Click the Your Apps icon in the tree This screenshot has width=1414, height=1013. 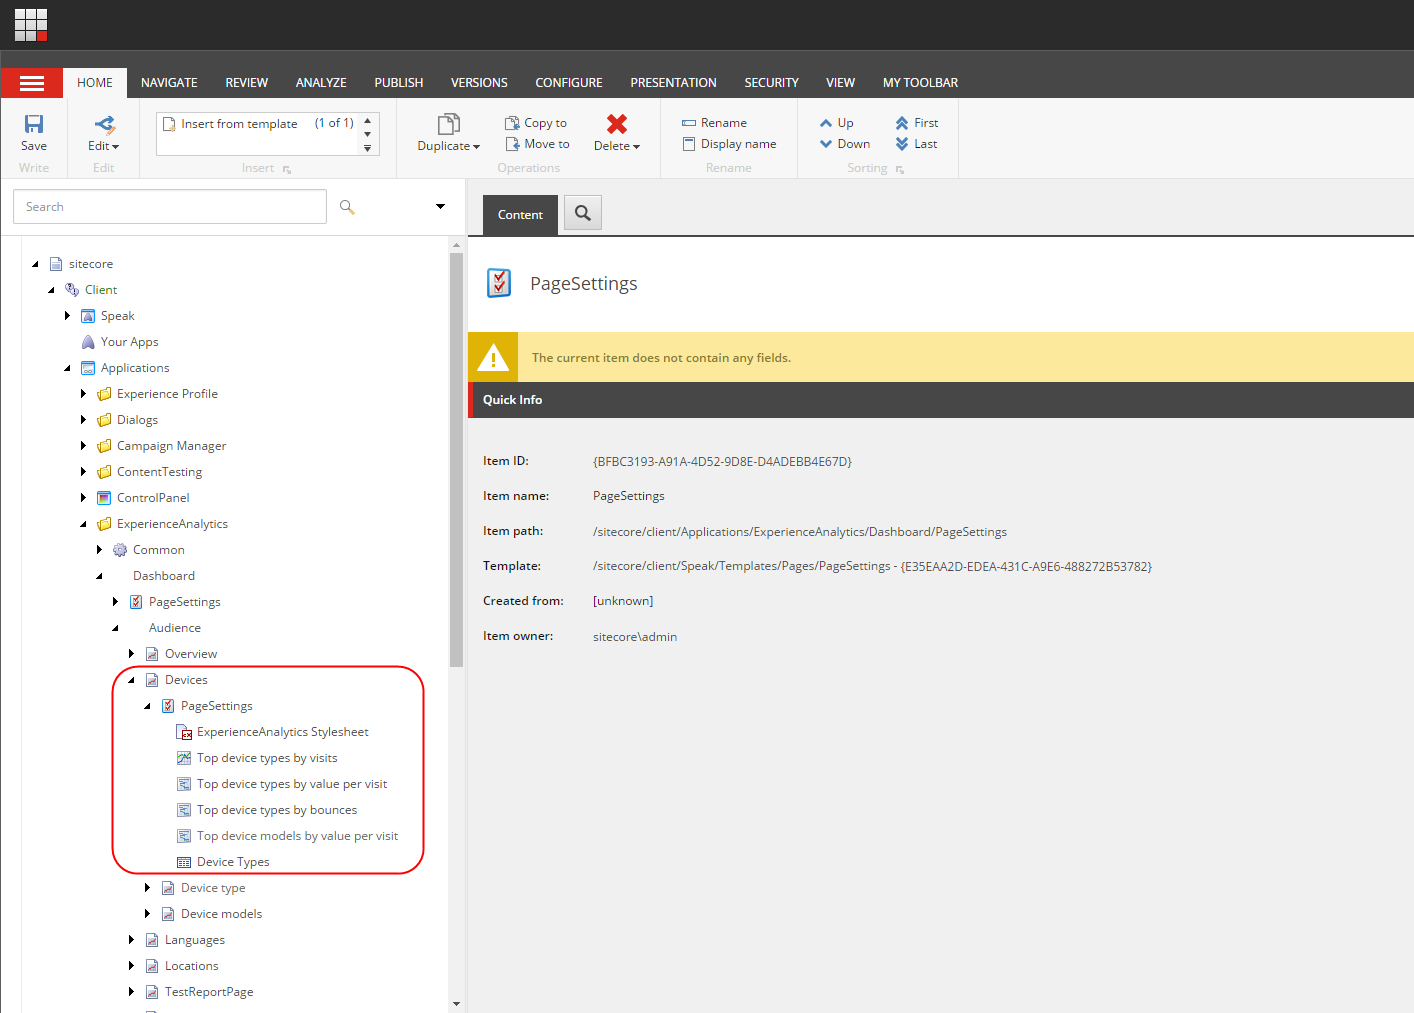click(x=88, y=342)
